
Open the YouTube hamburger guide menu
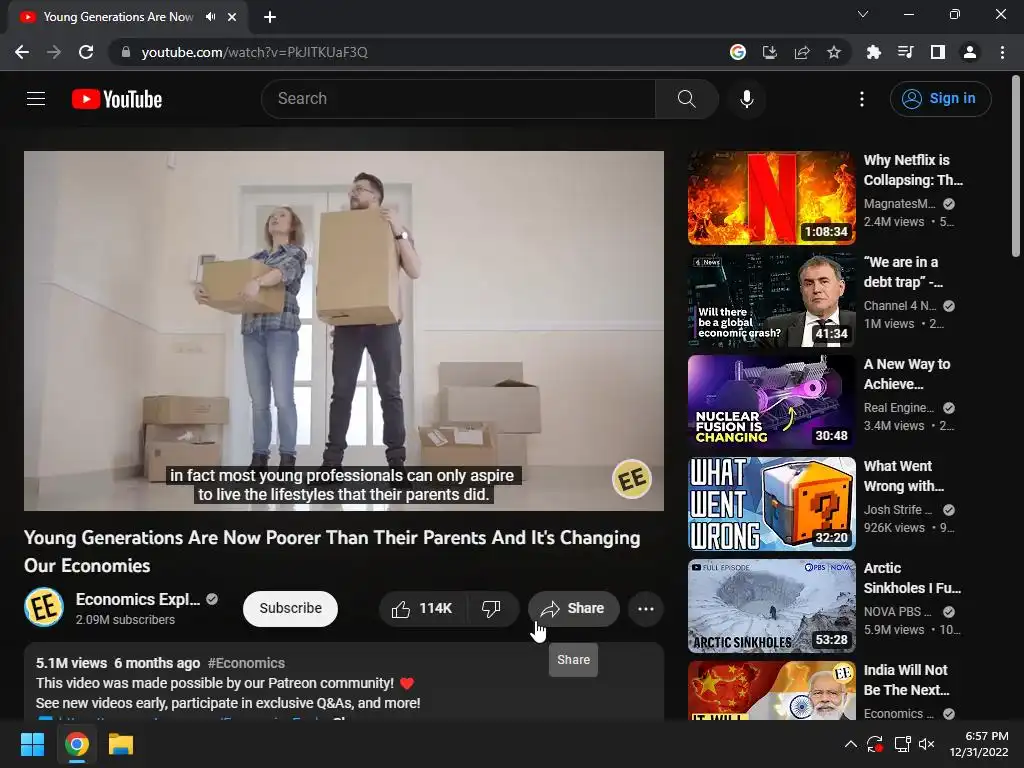(36, 99)
